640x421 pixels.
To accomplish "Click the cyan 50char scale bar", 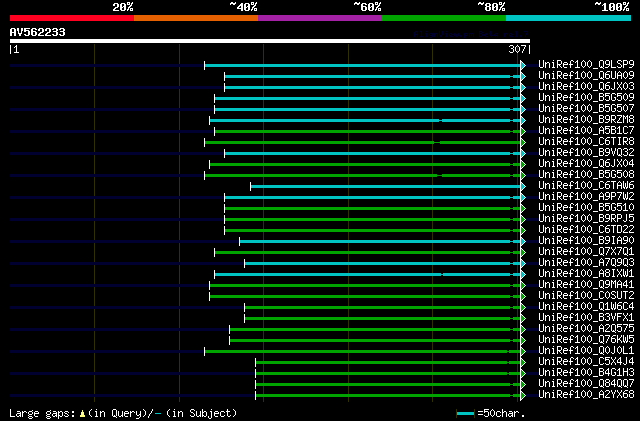I will [465, 414].
